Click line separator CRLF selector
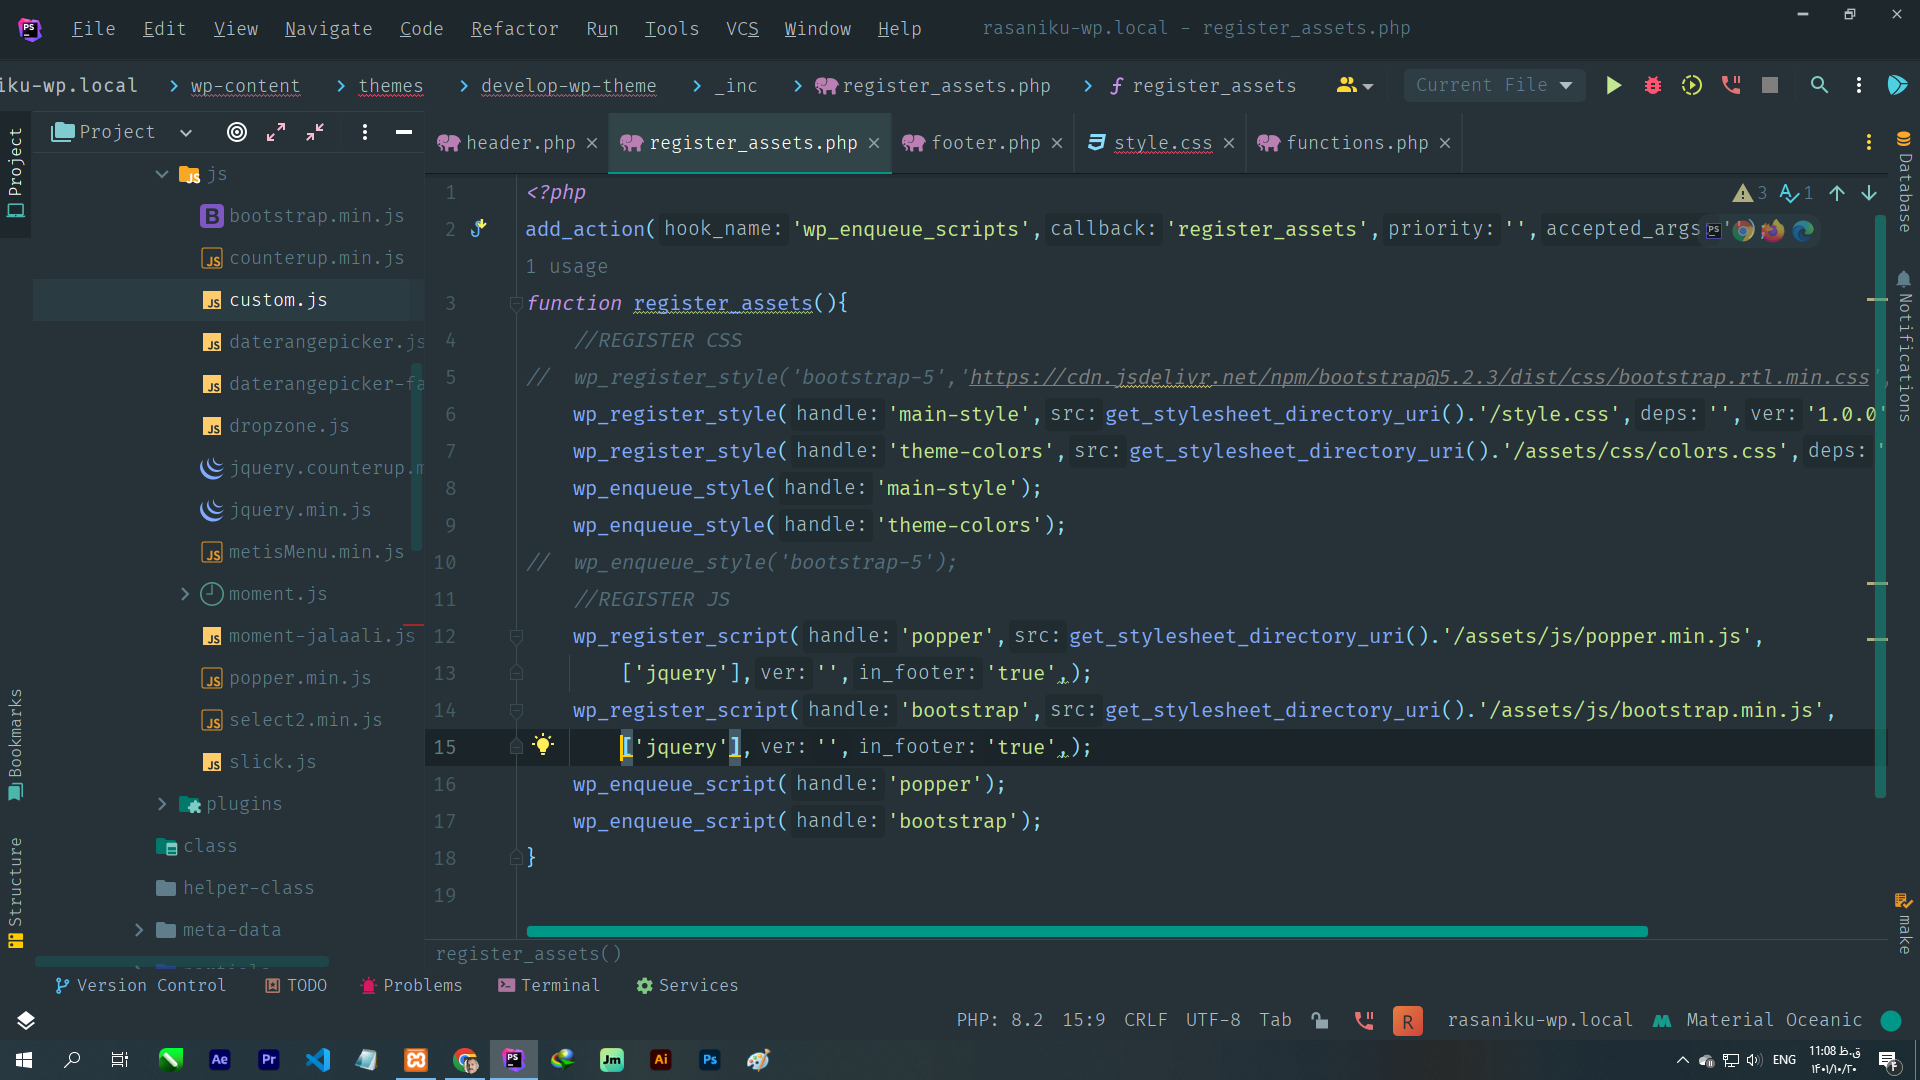 pos(1145,1020)
